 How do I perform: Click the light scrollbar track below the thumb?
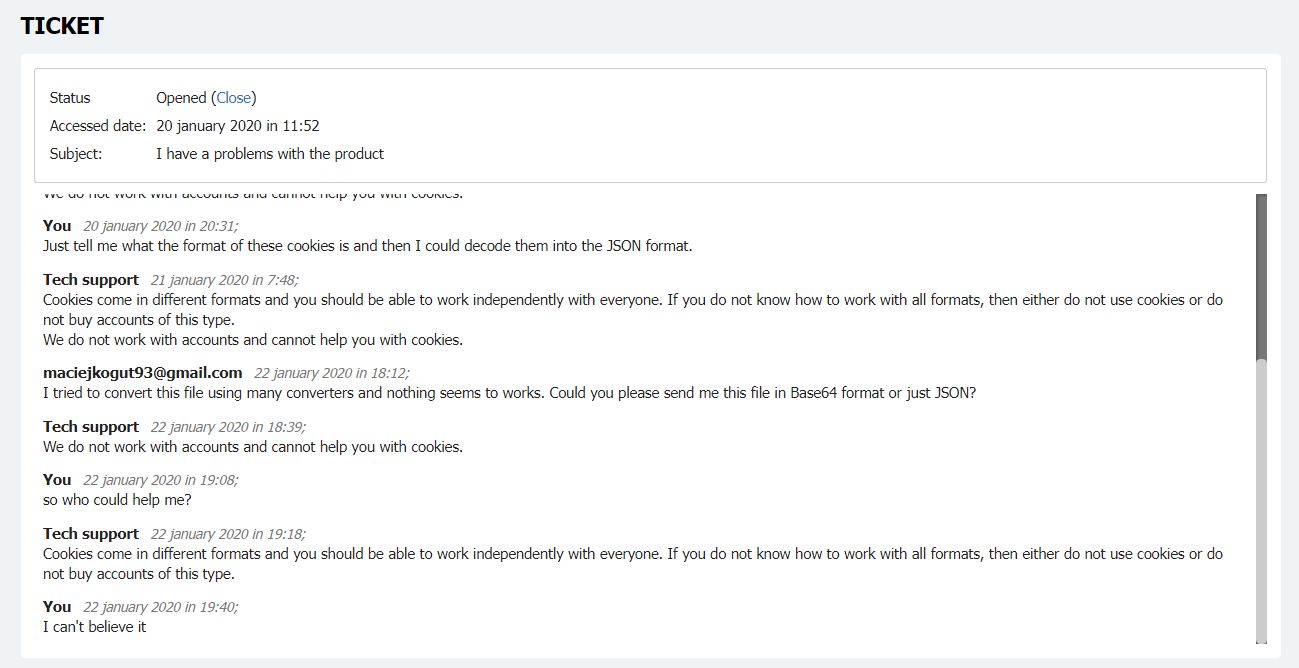(x=1261, y=497)
